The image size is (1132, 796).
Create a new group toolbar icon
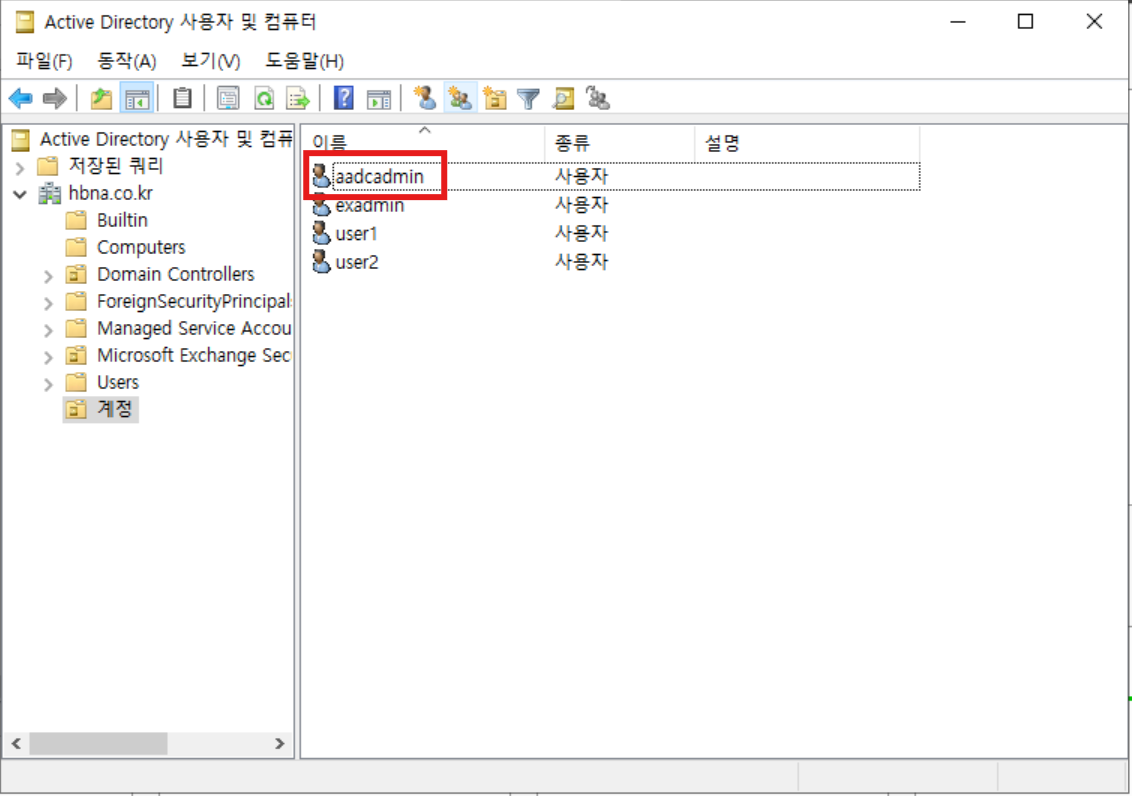coord(460,98)
